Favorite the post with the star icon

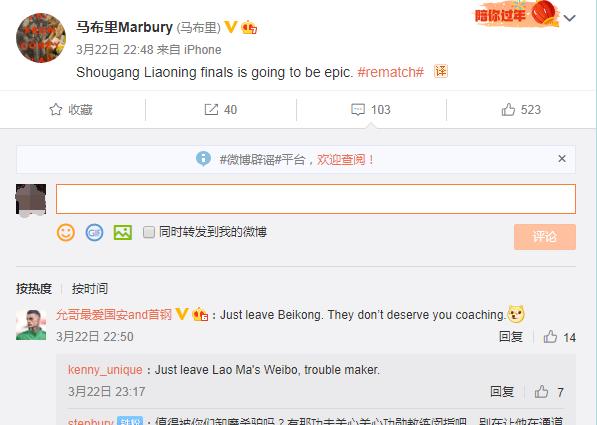(x=71, y=110)
